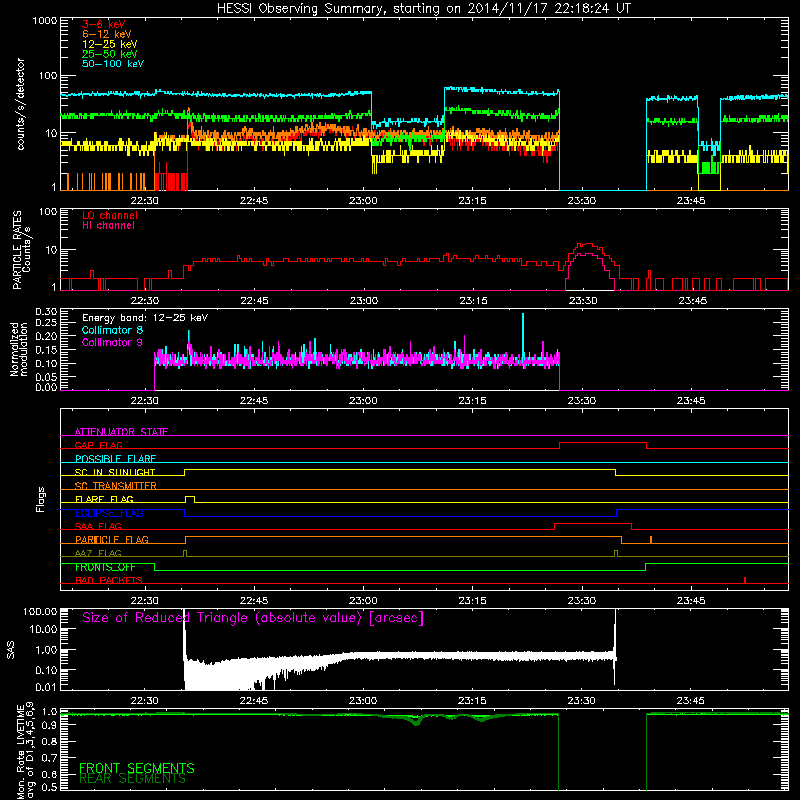This screenshot has width=800, height=800.
Task: Click the 0.30 tick on the modulation axis
Action: click(46, 312)
